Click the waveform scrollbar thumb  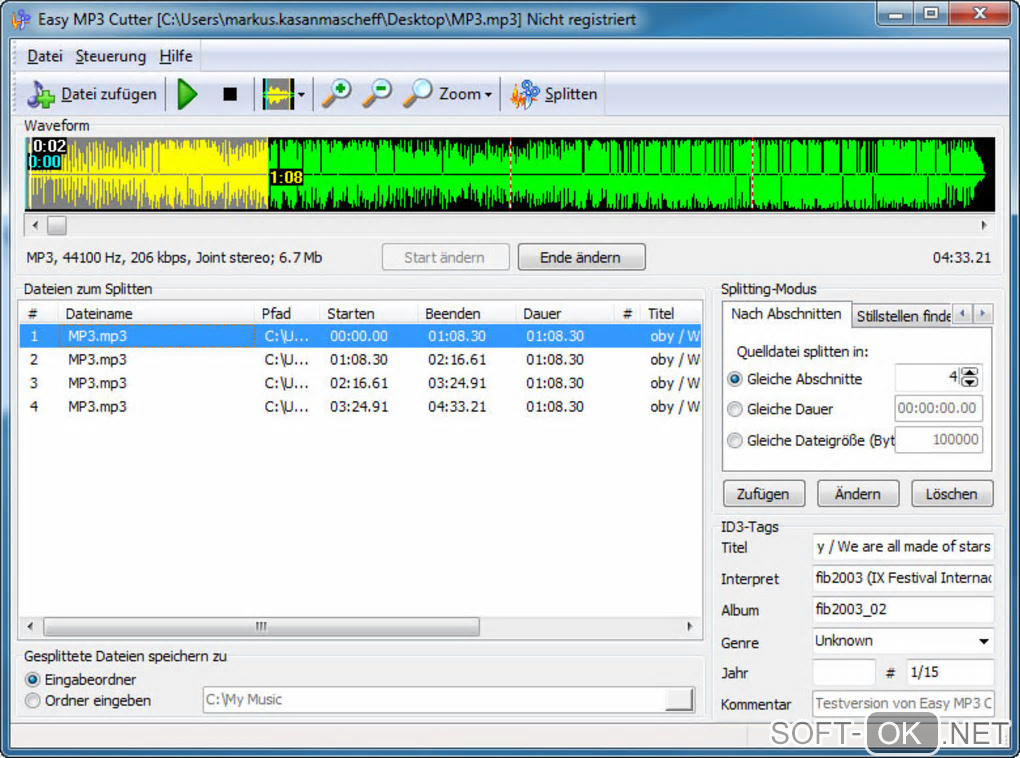[x=57, y=226]
